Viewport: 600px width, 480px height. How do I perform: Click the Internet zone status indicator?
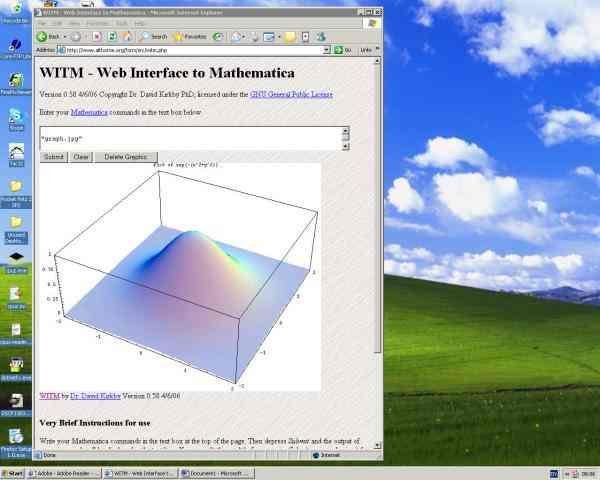coord(327,455)
